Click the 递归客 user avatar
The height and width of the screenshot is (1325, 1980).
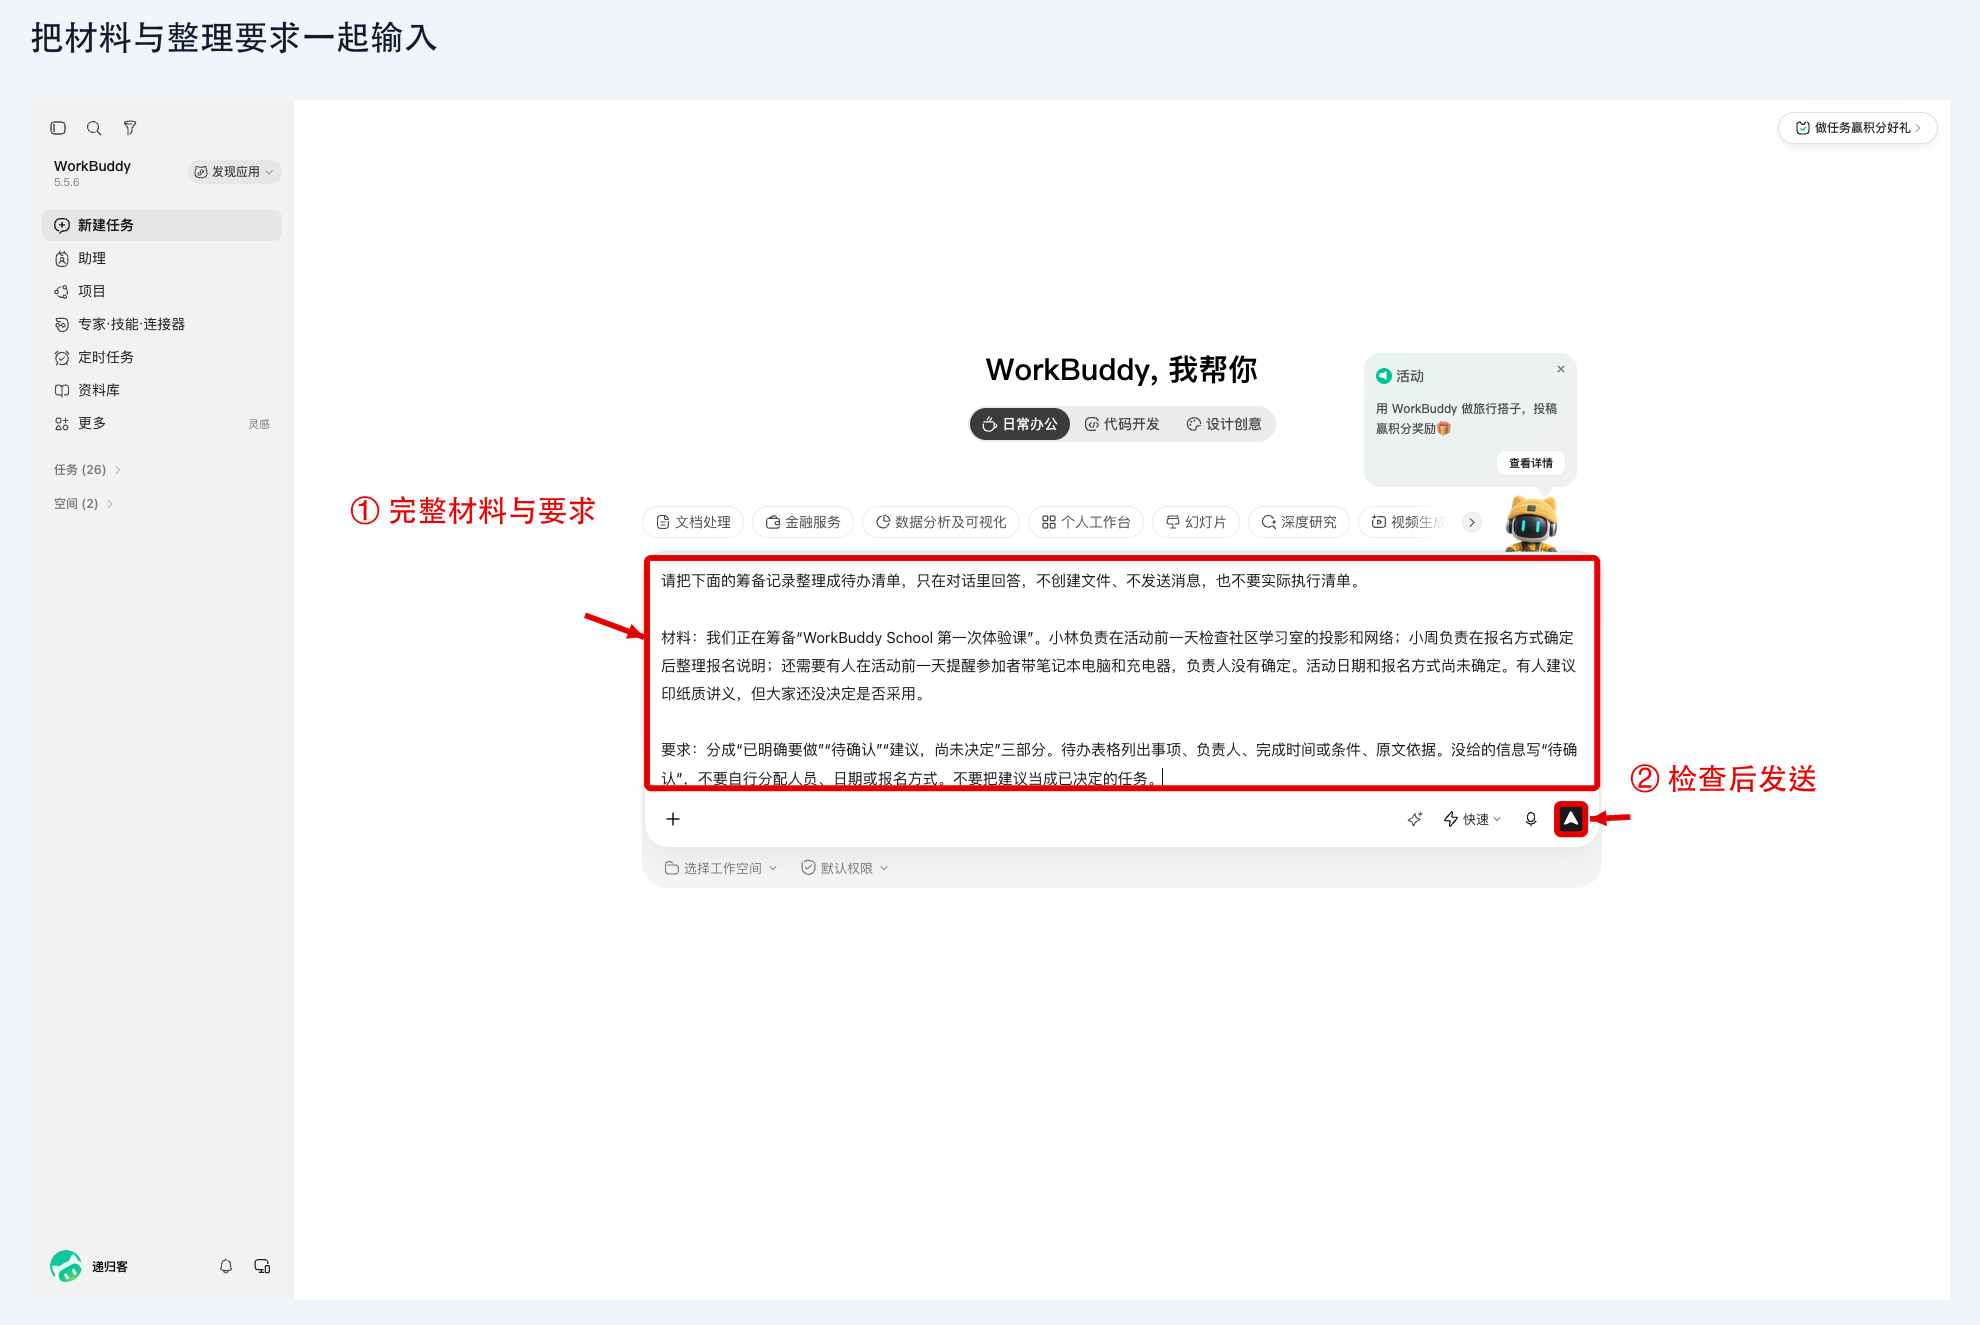(x=66, y=1266)
